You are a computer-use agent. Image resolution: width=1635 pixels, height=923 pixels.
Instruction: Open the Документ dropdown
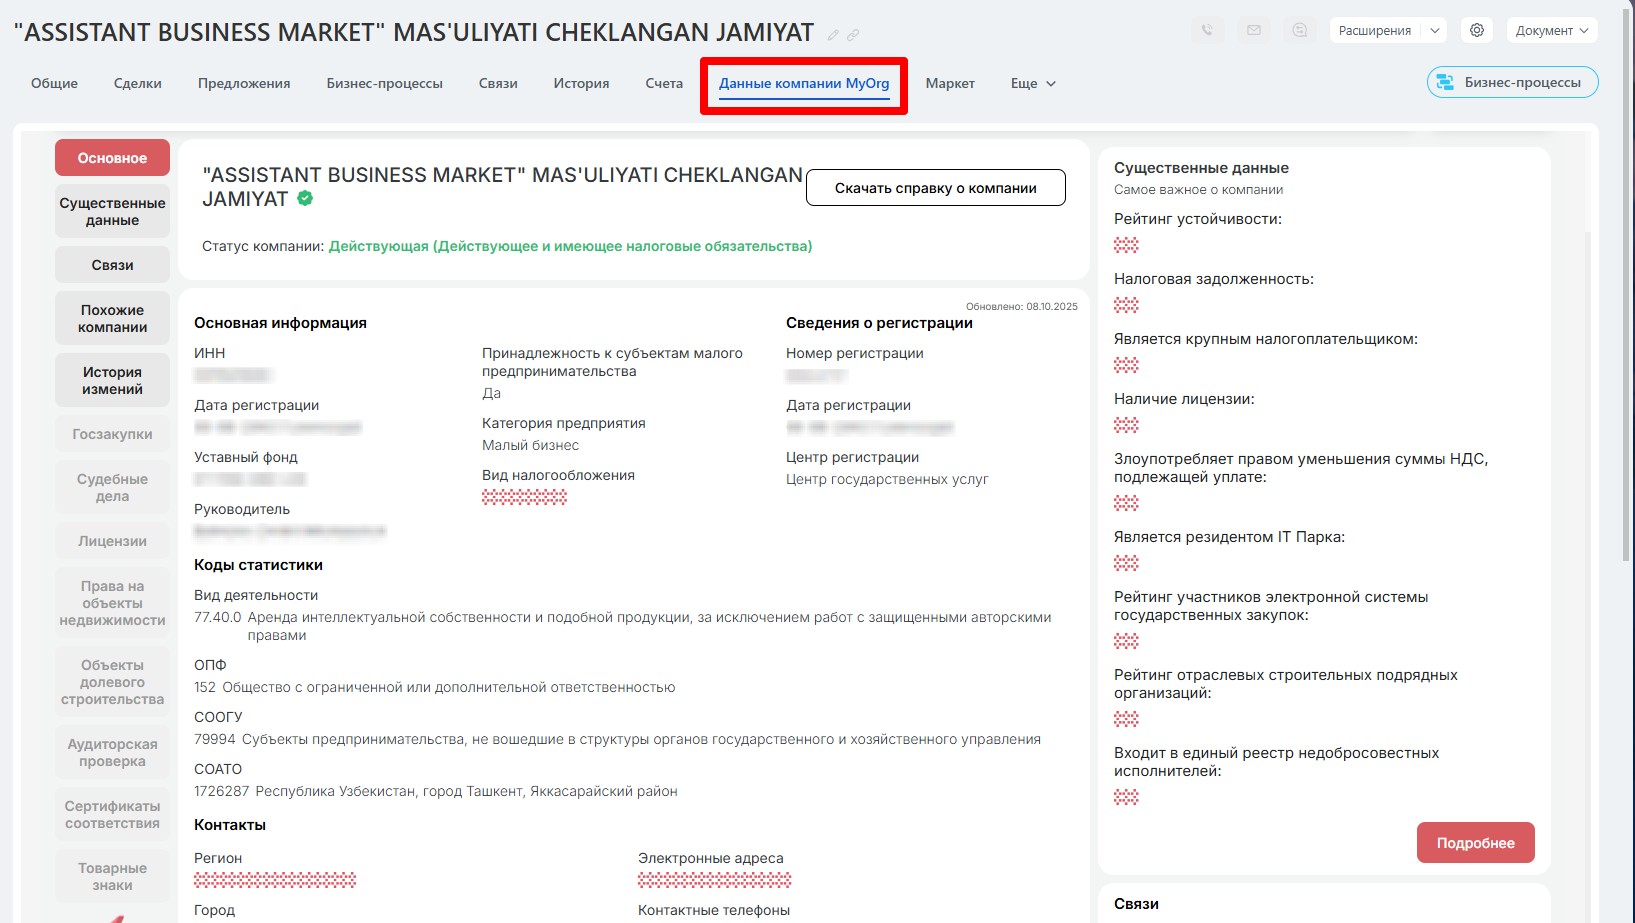1551,30
